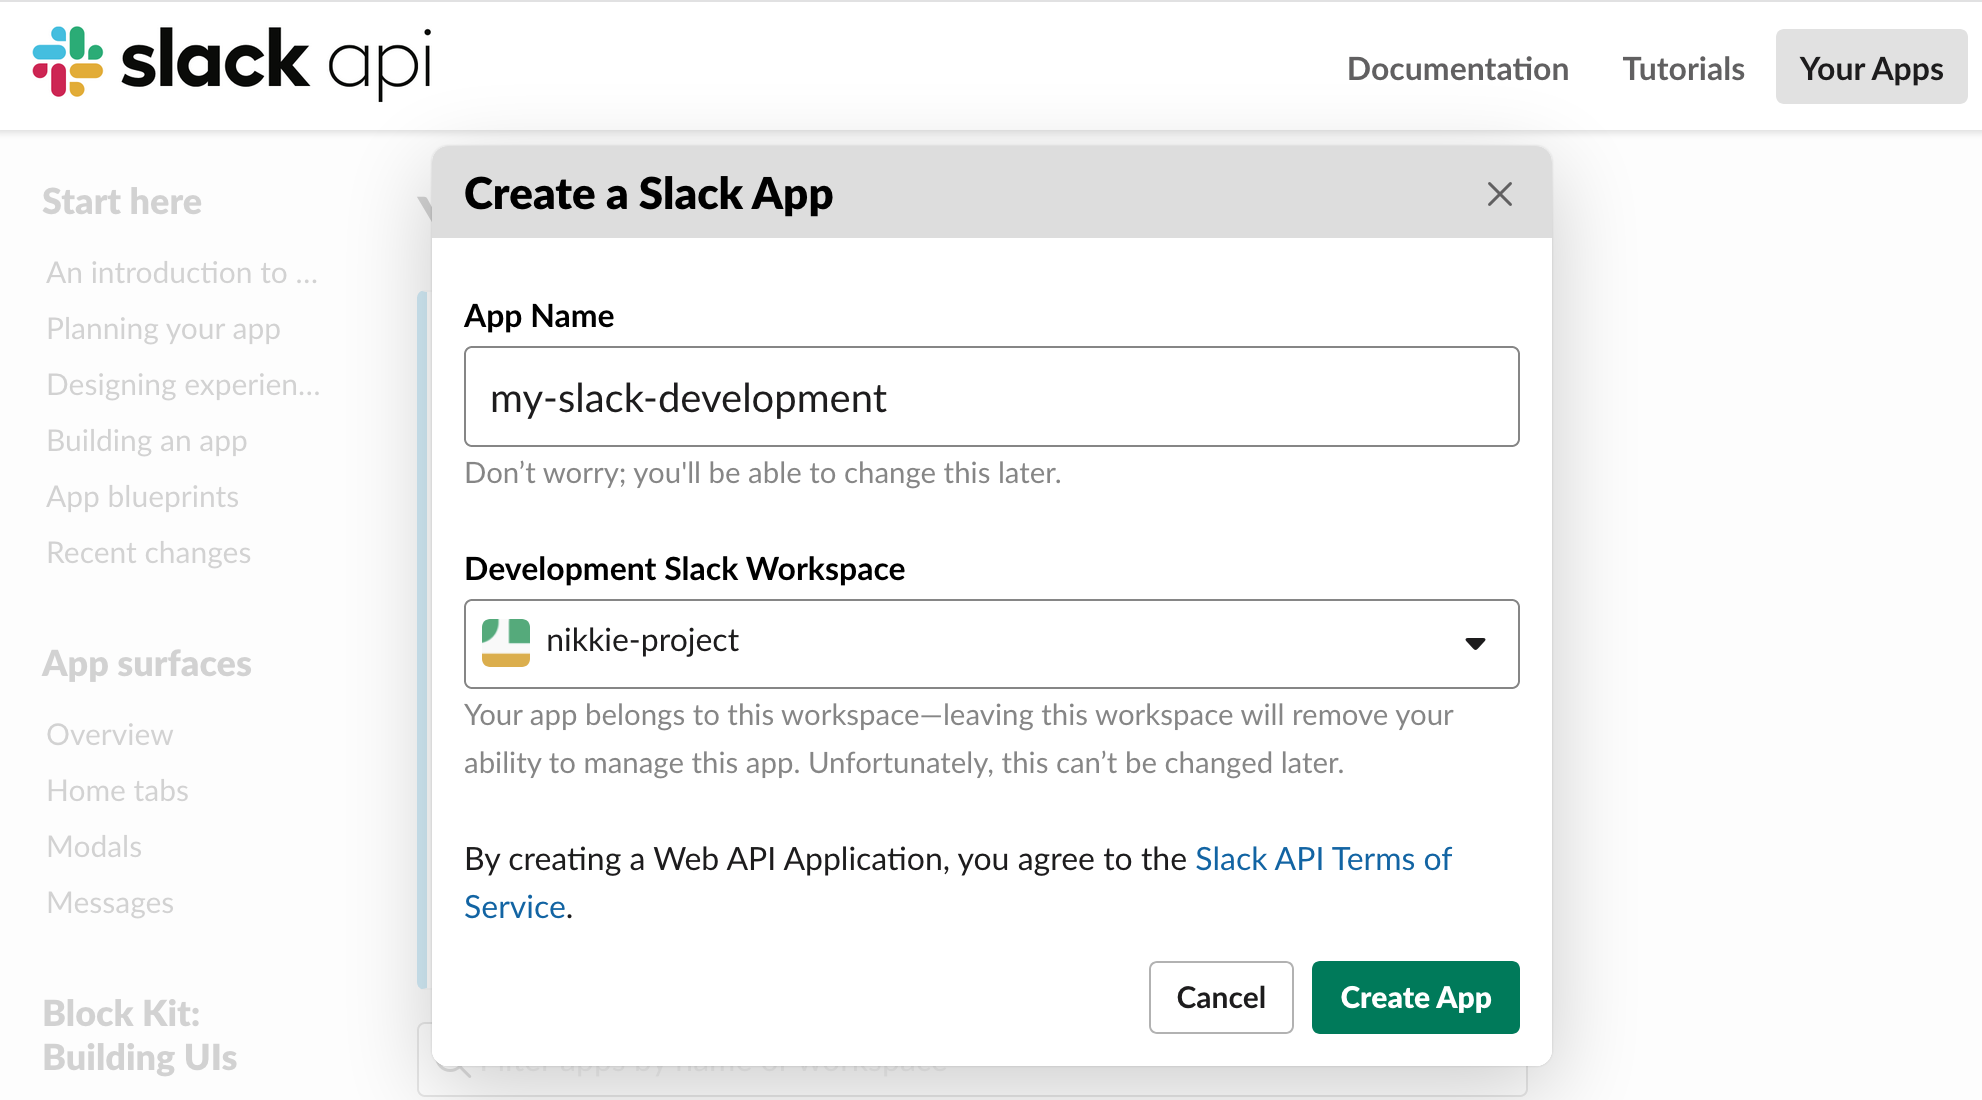
Task: Open Your Apps in top navigation
Action: click(x=1871, y=67)
